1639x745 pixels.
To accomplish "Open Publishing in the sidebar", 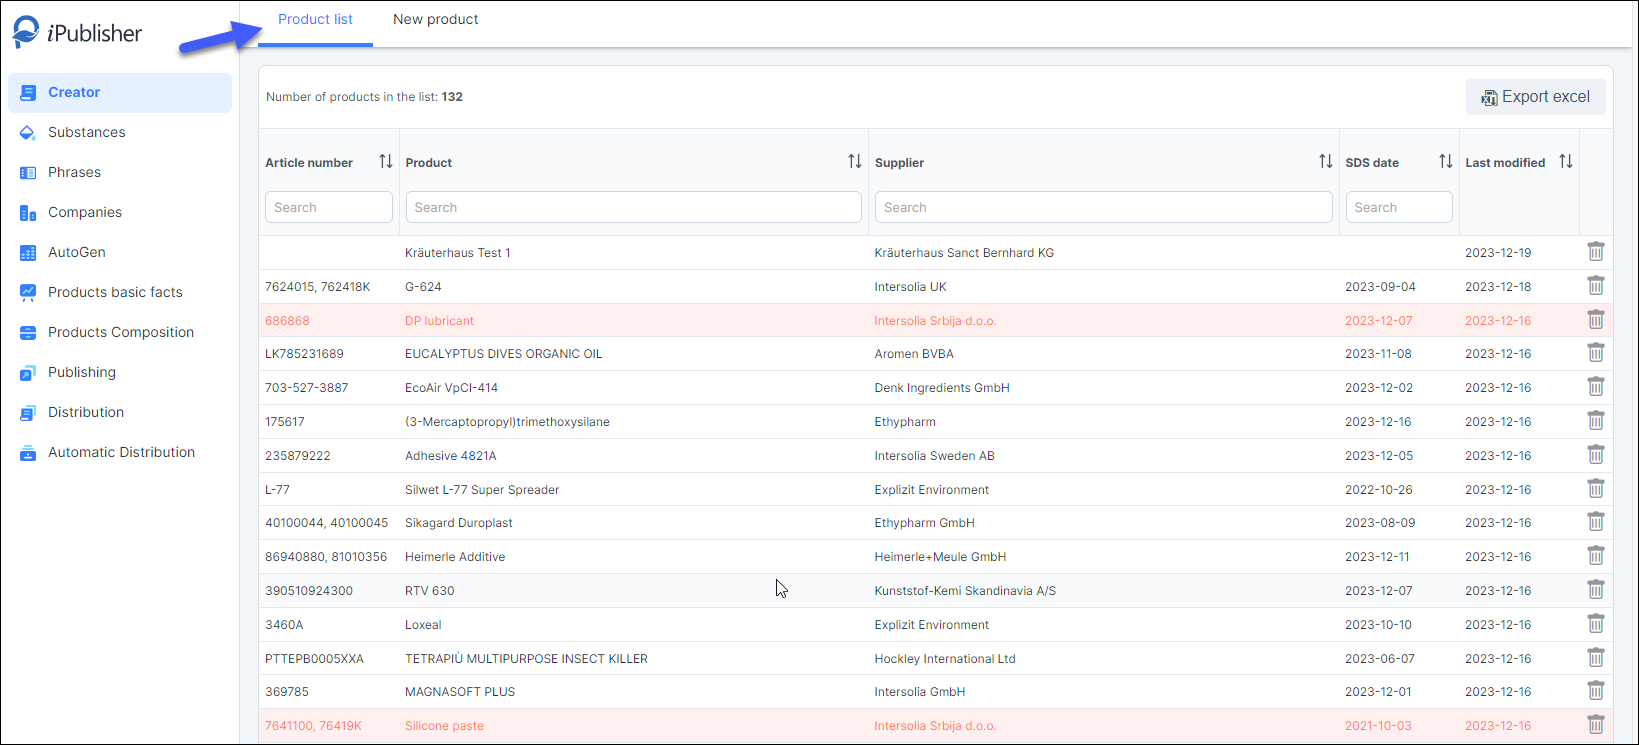I will (x=82, y=372).
